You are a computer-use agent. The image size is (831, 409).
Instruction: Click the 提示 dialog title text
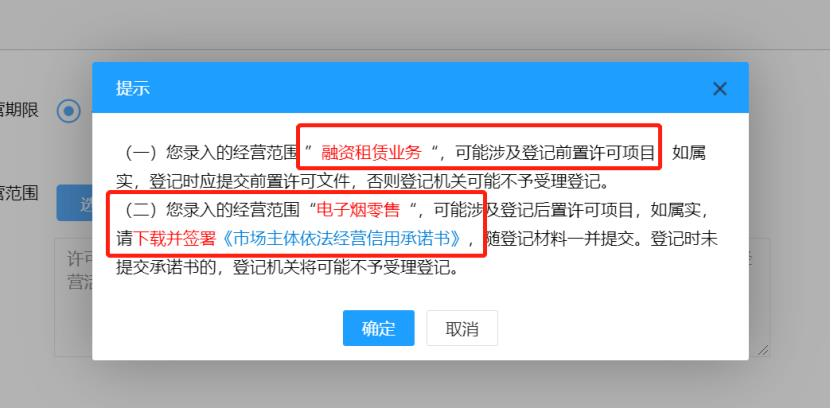(x=133, y=88)
